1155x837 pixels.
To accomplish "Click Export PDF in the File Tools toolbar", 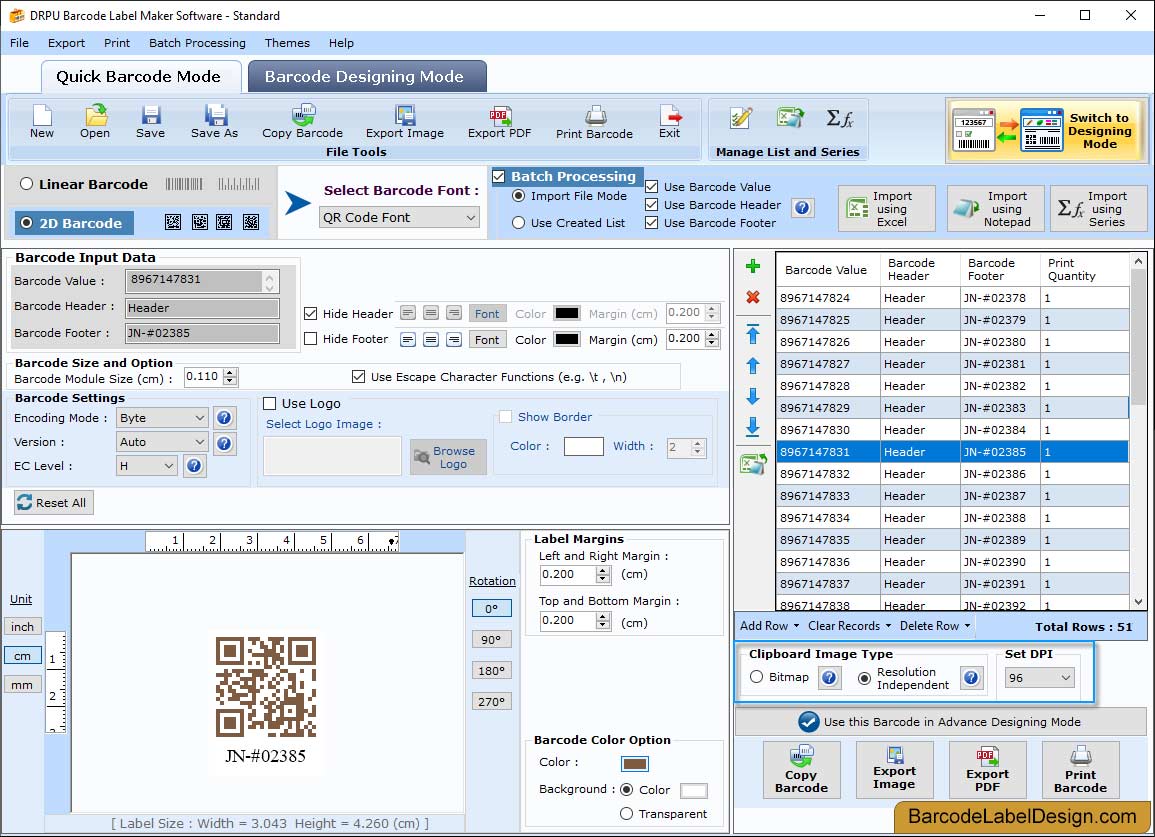I will pyautogui.click(x=499, y=122).
